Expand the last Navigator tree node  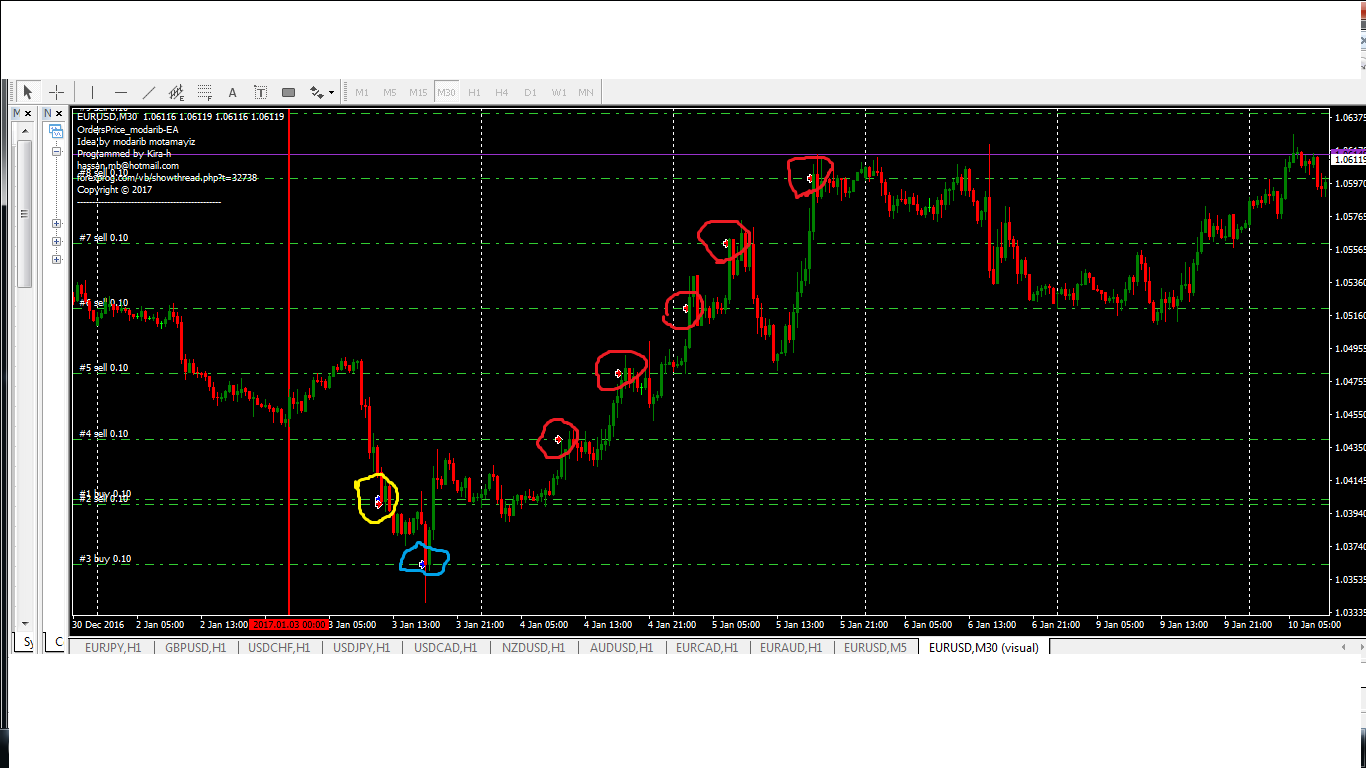[57, 259]
